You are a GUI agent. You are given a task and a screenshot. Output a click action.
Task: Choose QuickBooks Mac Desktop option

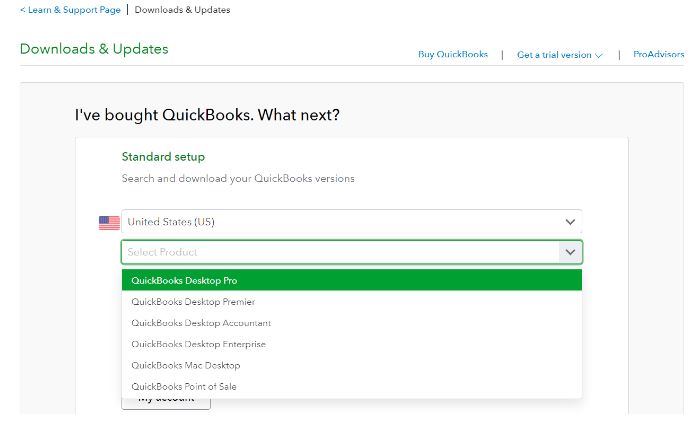[x=352, y=365]
